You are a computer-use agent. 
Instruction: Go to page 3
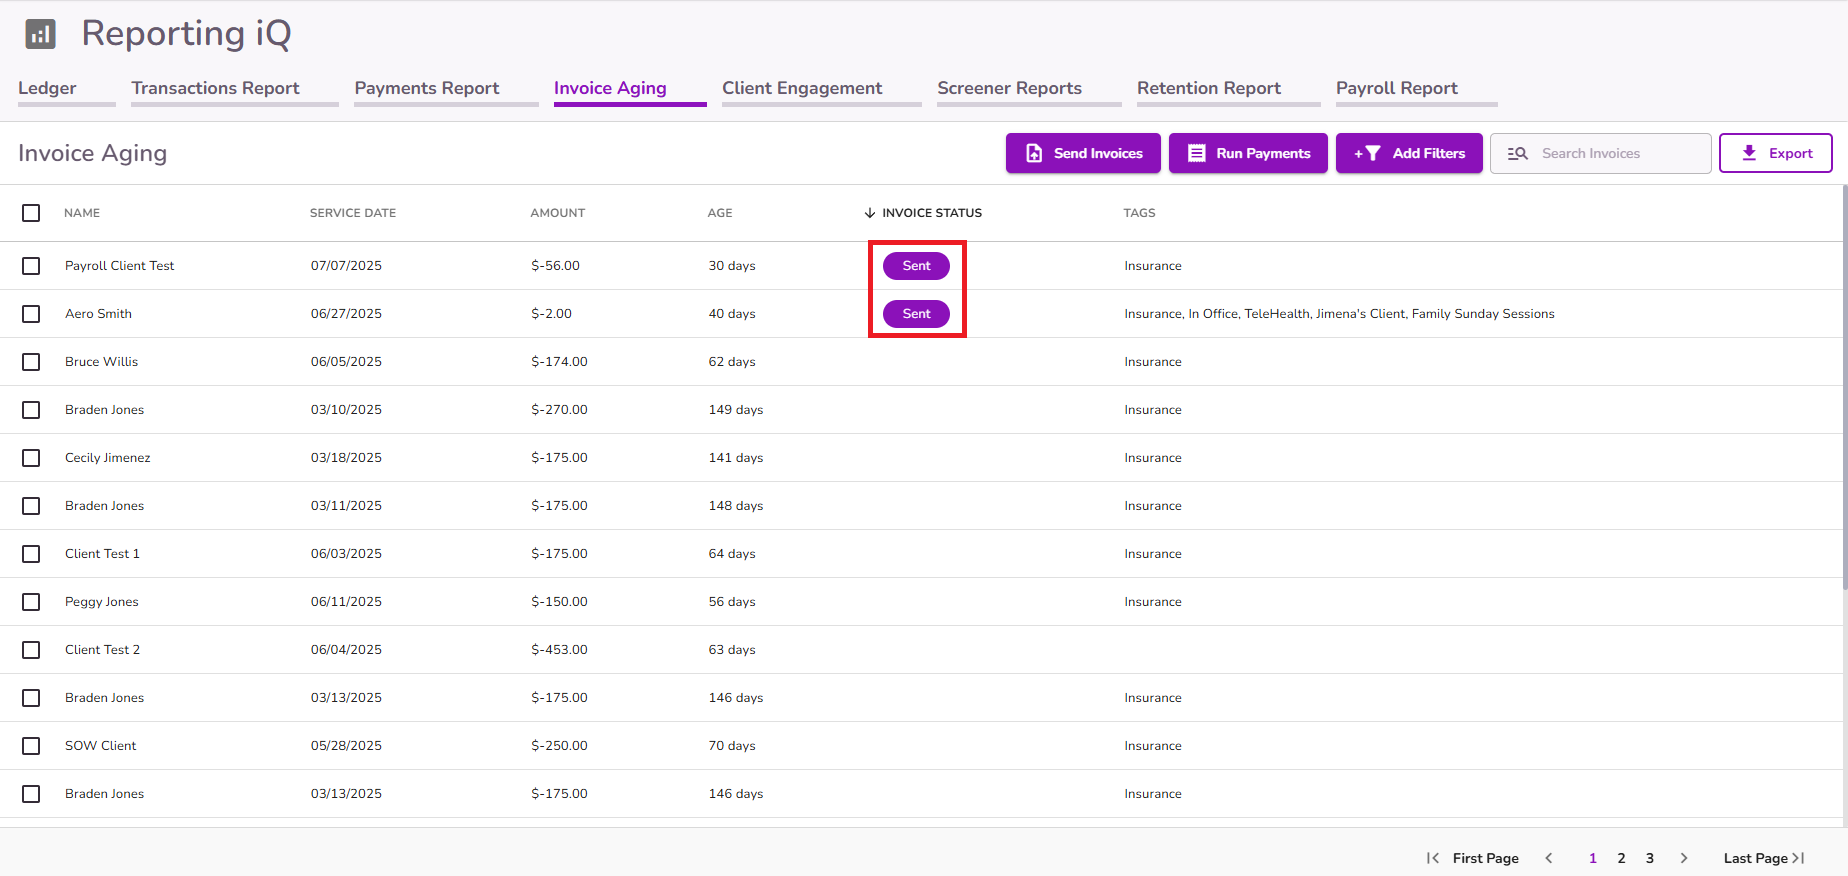tap(1650, 858)
